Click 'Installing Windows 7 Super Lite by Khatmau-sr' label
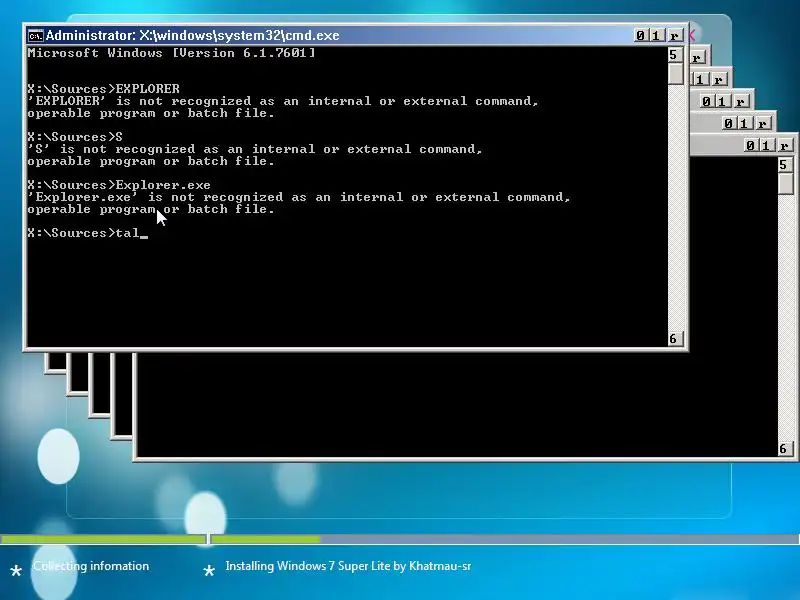This screenshot has height=600, width=800. tap(348, 566)
